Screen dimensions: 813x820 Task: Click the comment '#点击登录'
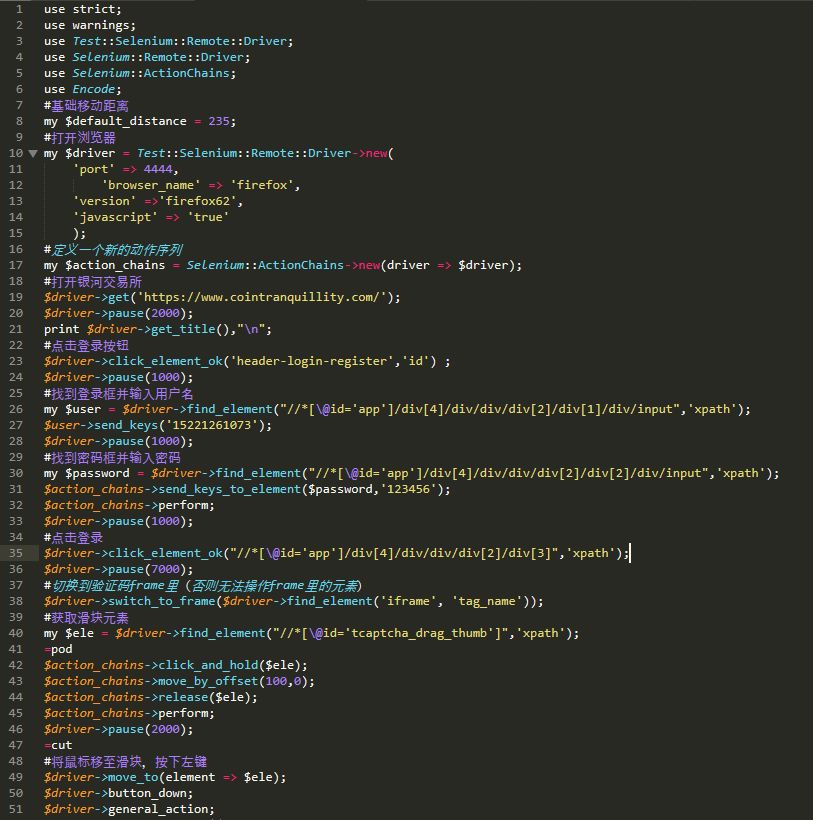point(73,538)
